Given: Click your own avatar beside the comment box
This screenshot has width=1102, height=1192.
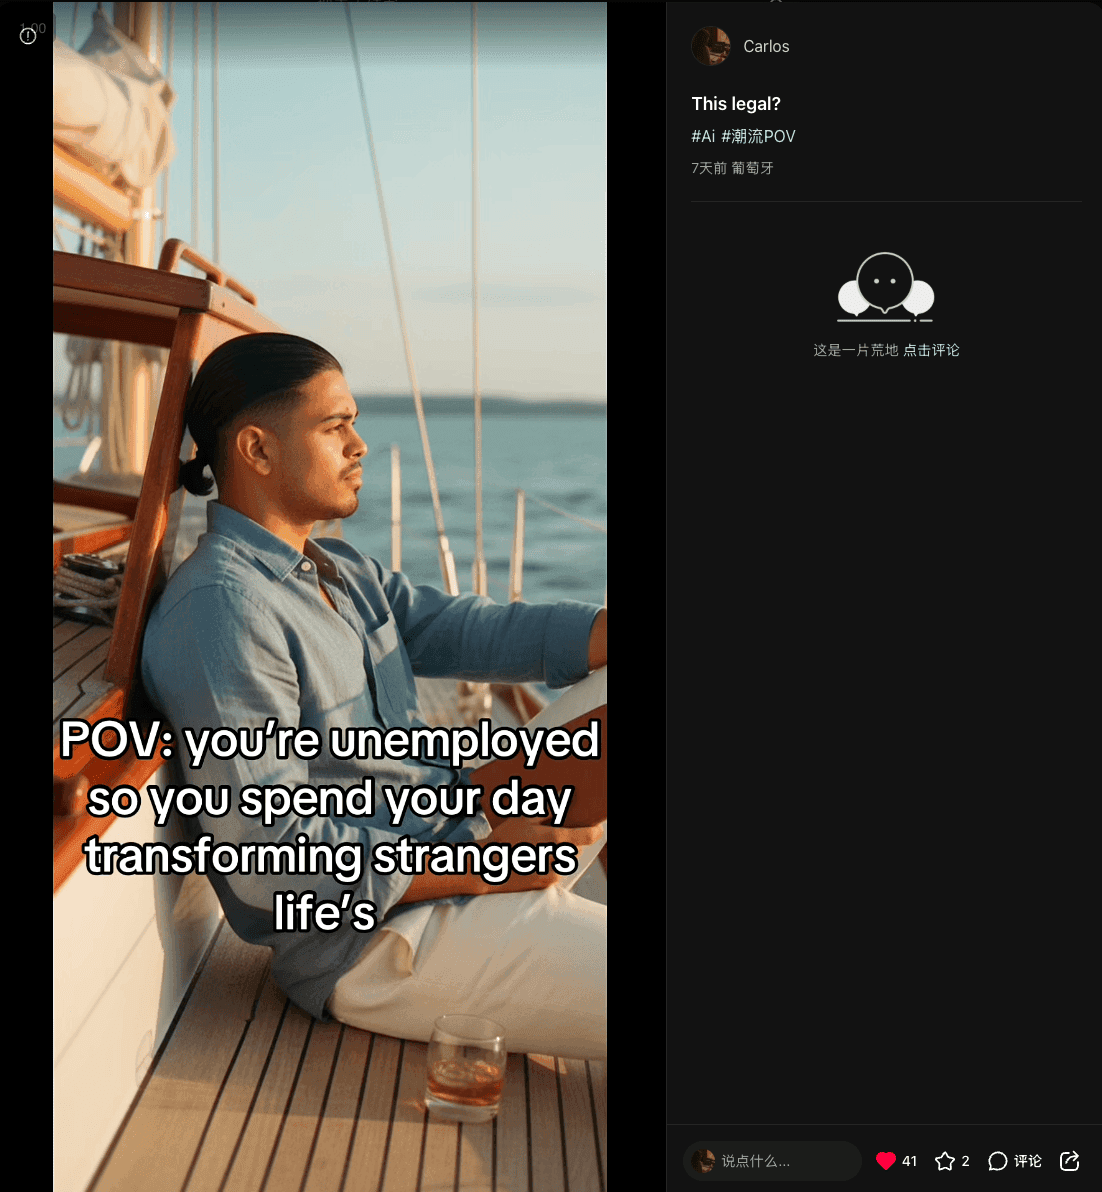Looking at the screenshot, I should coord(703,1160).
